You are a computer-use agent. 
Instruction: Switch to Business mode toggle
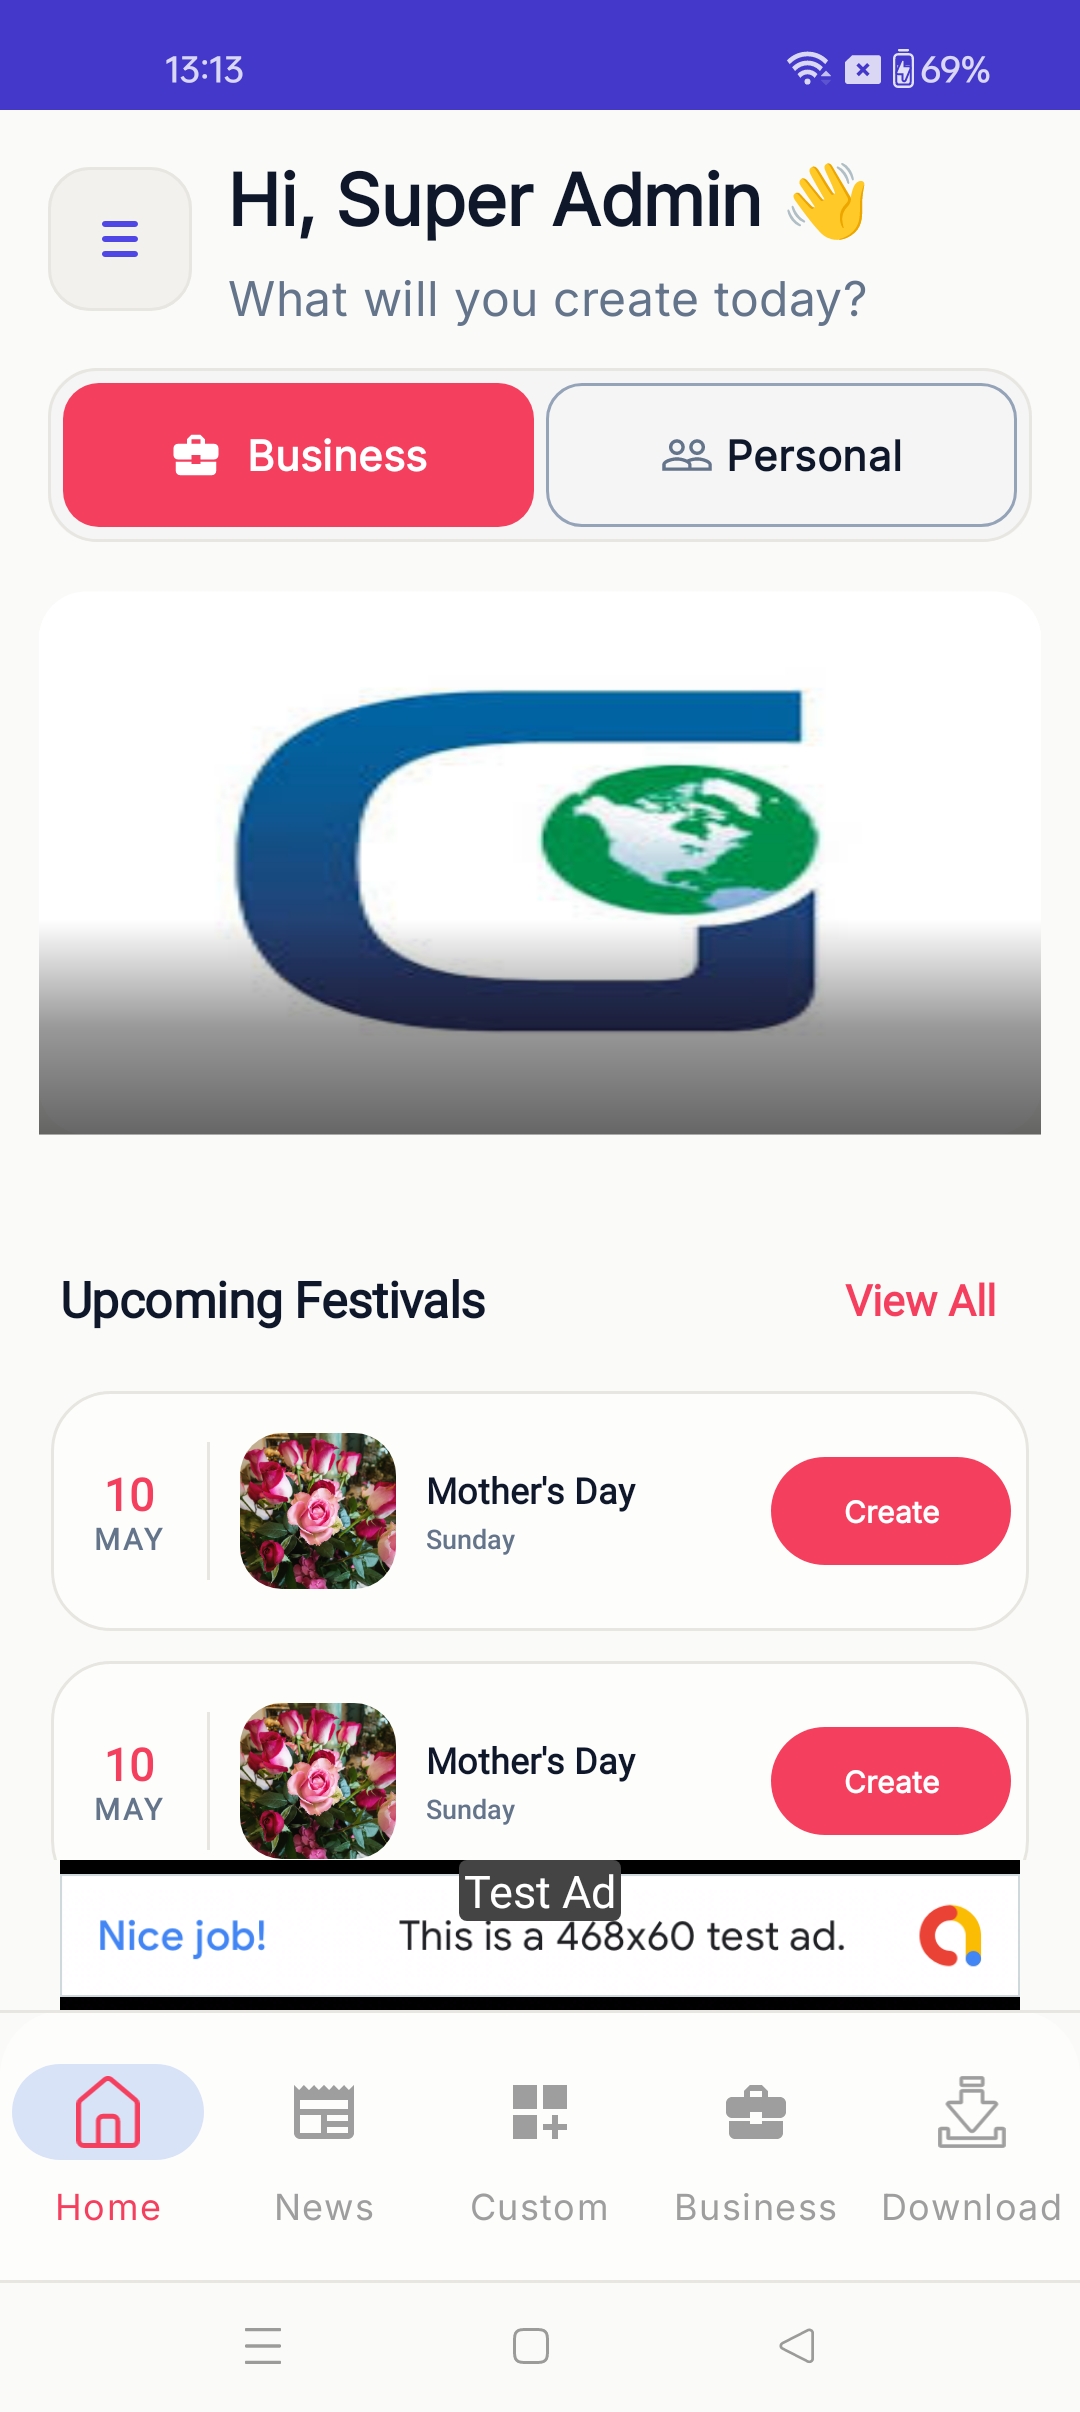pyautogui.click(x=298, y=455)
